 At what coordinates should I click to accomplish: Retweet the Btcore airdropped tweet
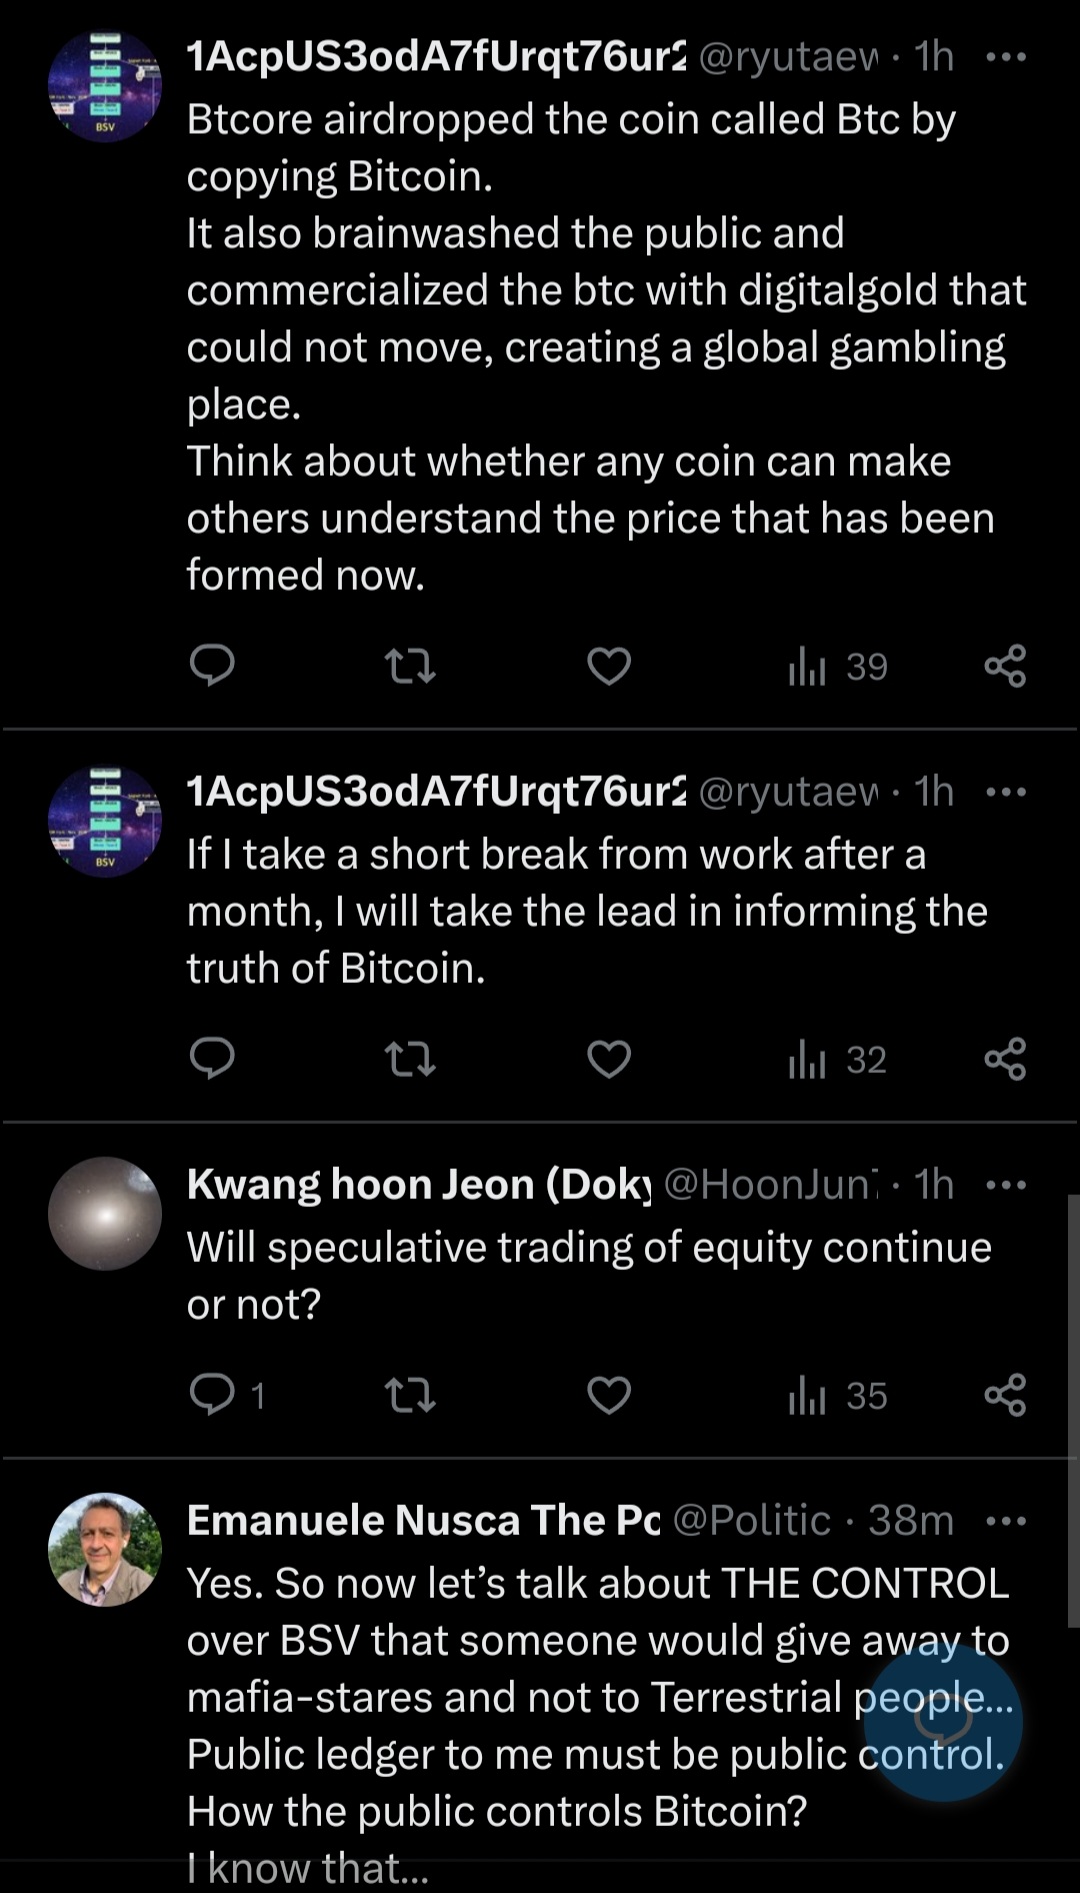tap(410, 665)
